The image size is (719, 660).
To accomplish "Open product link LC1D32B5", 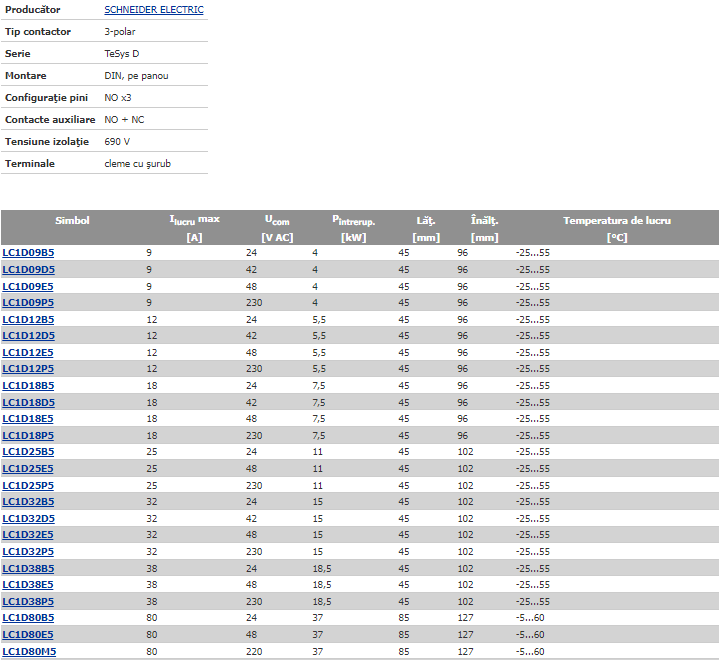I will 28,502.
